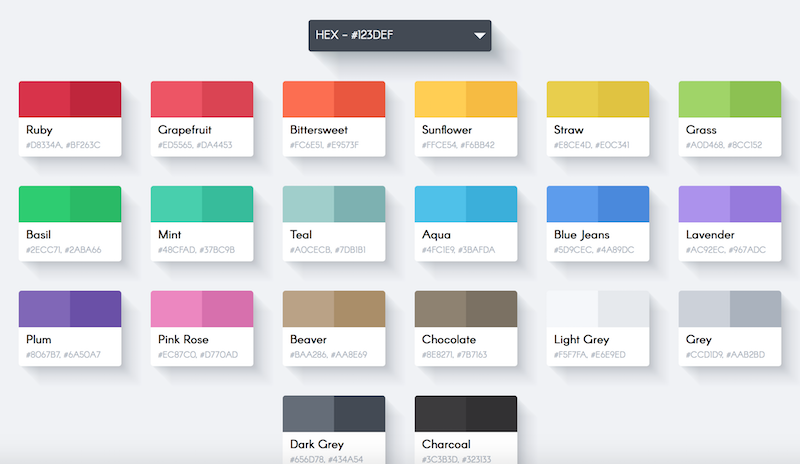The height and width of the screenshot is (464, 800).
Task: Select the lighter Mint color #48CFAD
Action: point(176,204)
